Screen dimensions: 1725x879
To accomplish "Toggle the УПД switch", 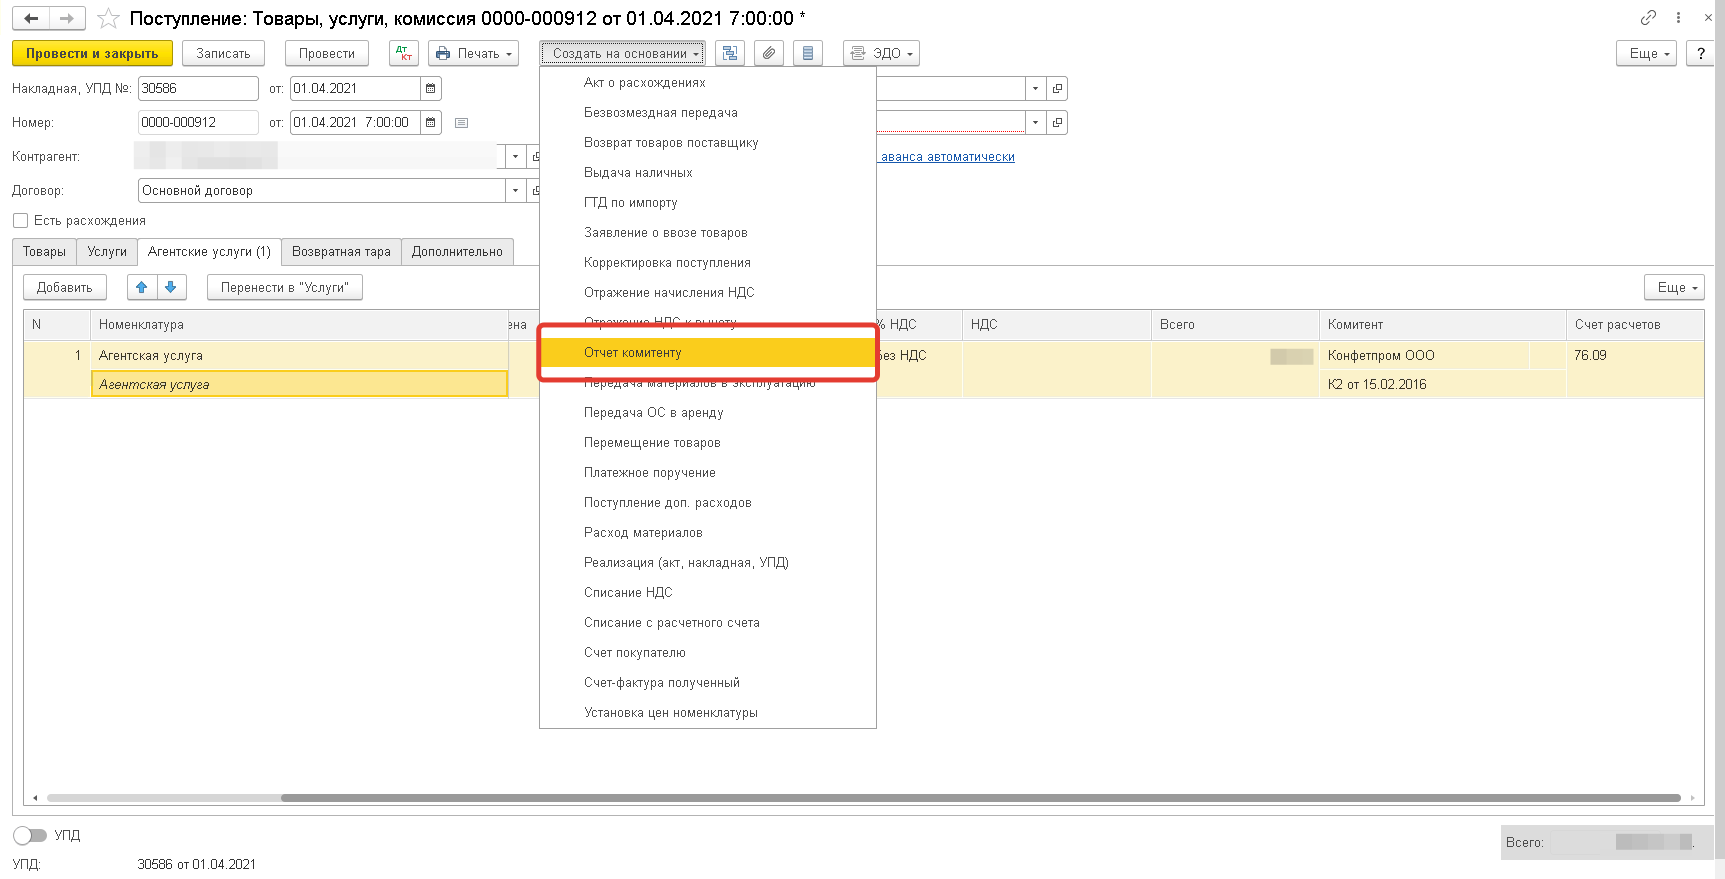I will click(30, 835).
